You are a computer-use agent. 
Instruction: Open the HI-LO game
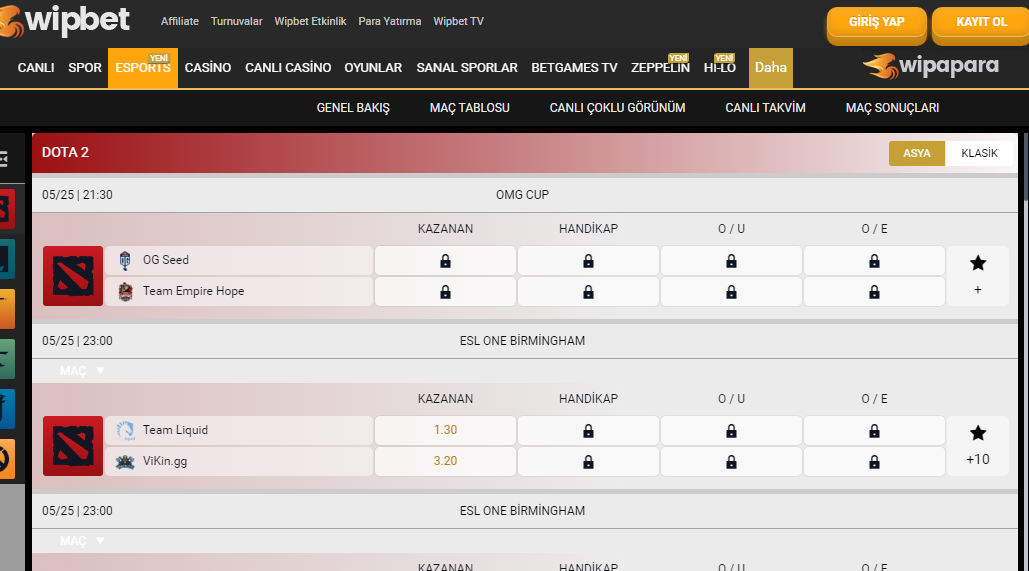coord(720,68)
